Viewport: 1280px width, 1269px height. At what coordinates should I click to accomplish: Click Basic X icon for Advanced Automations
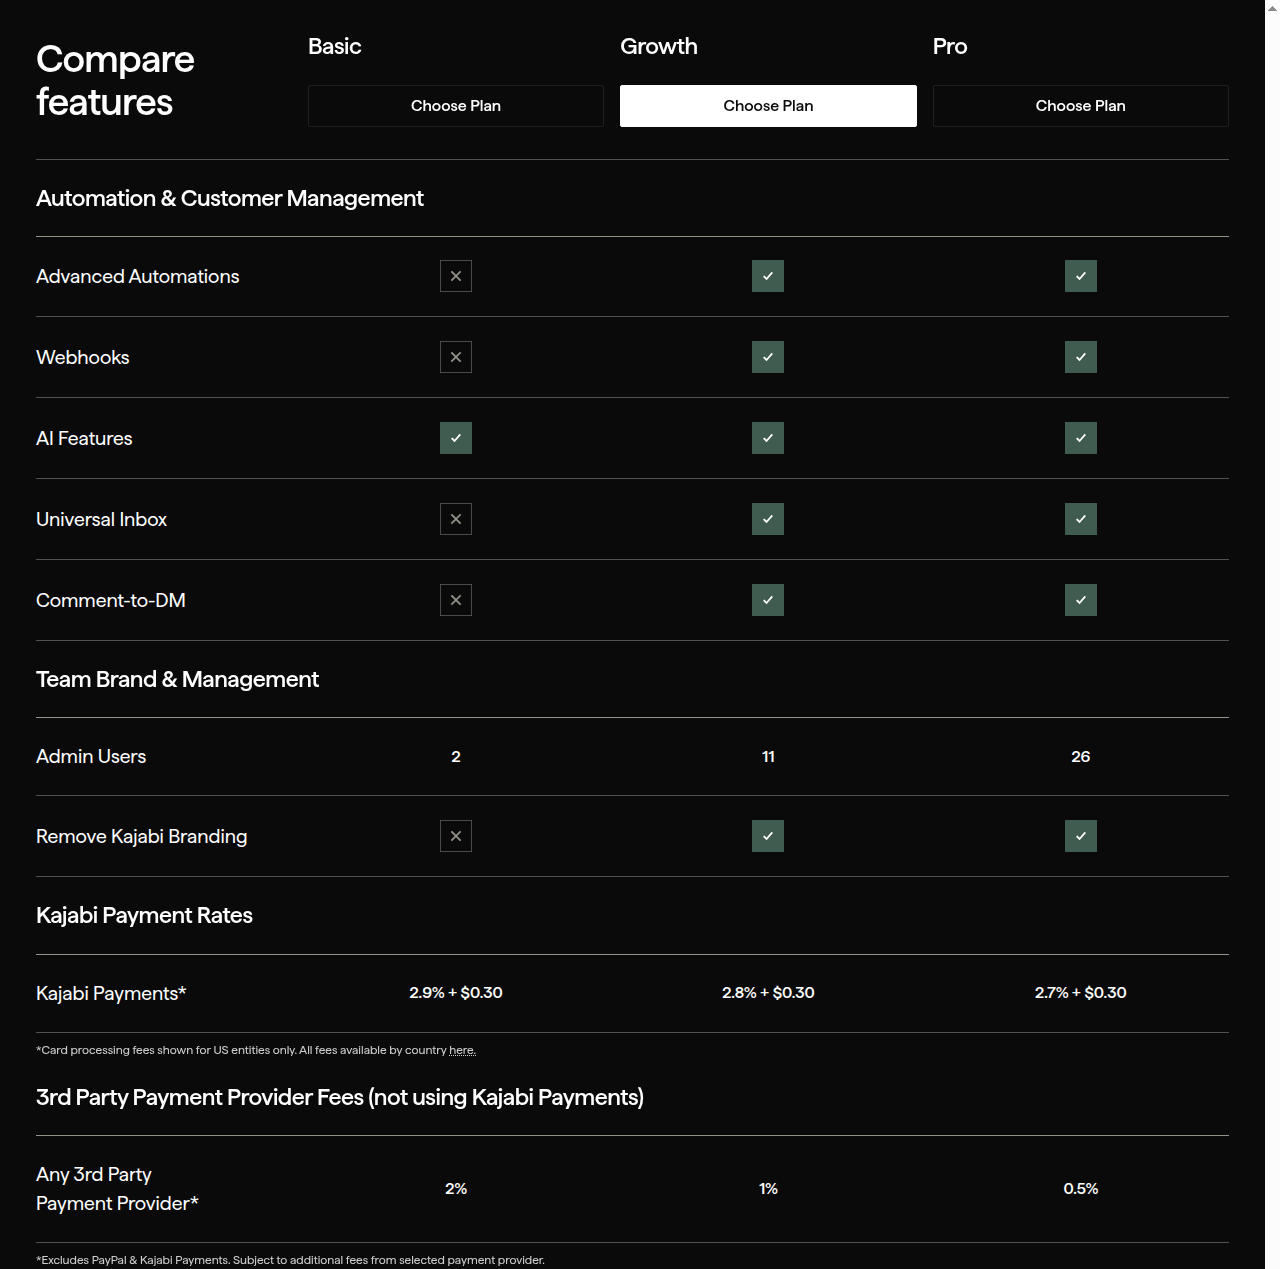coord(456,276)
